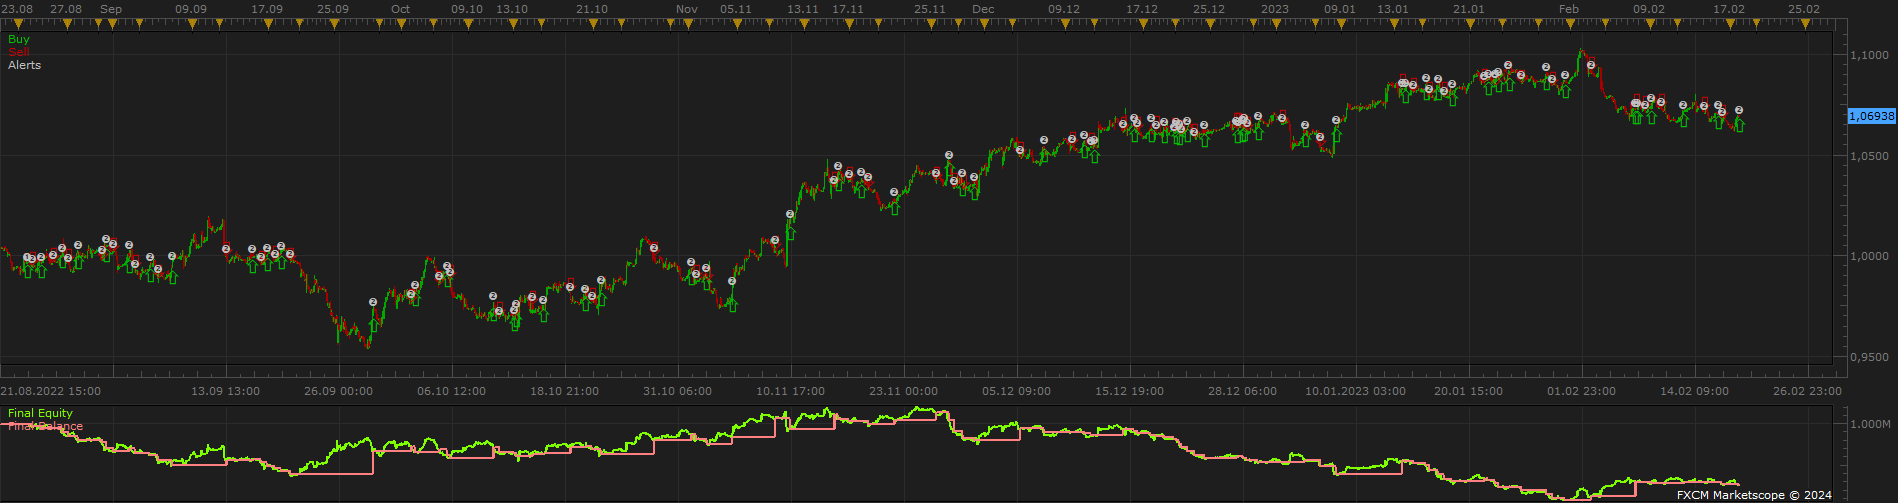Select the triangle marker under 21.10
Screen dimensions: 1898x503
coord(592,23)
